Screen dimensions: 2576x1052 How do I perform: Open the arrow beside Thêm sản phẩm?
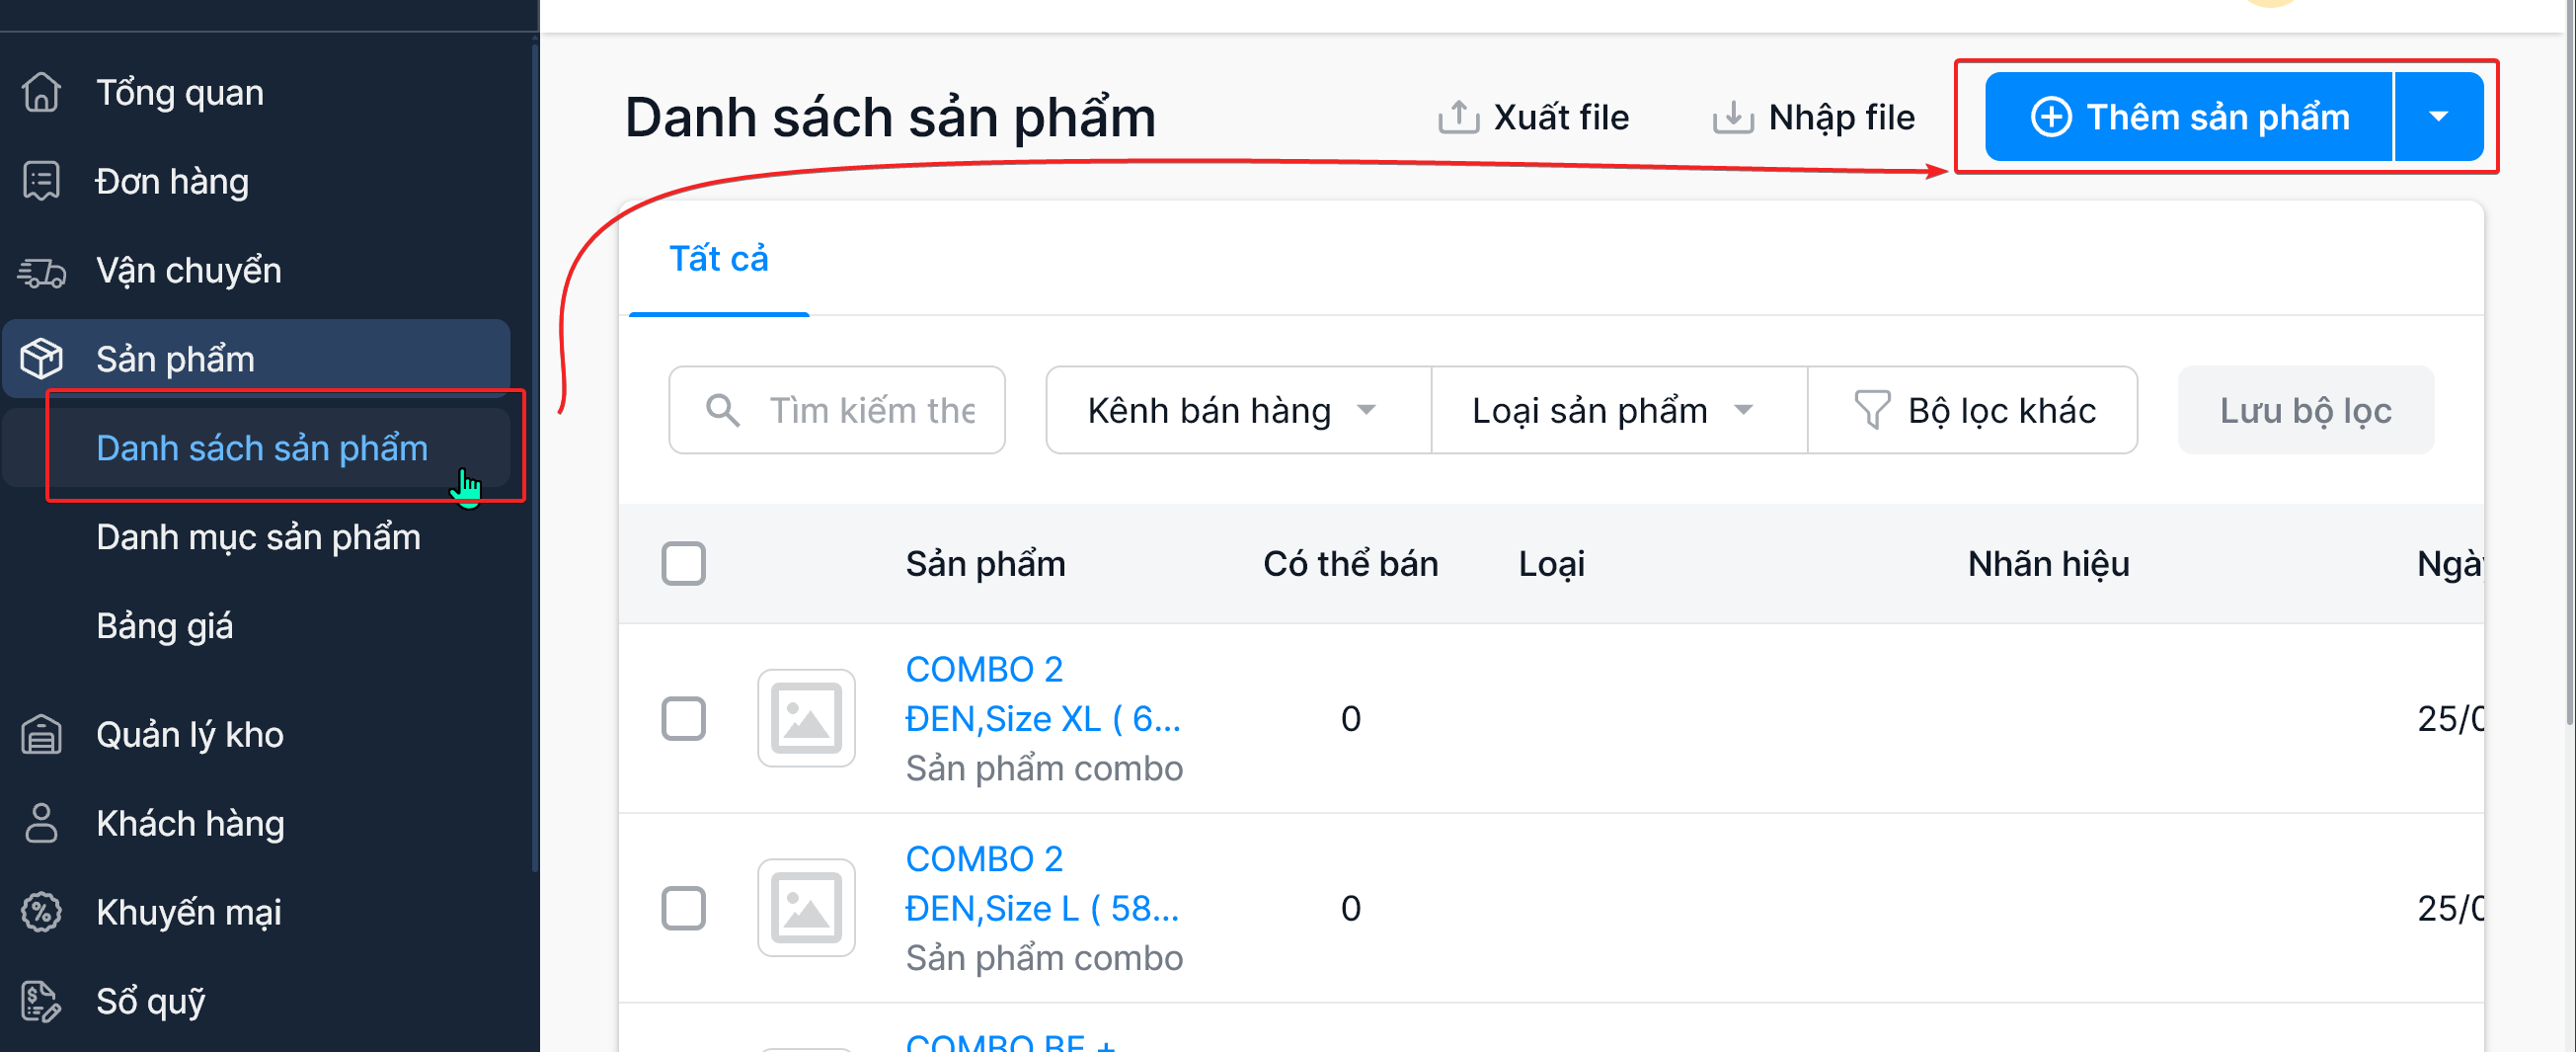2438,117
